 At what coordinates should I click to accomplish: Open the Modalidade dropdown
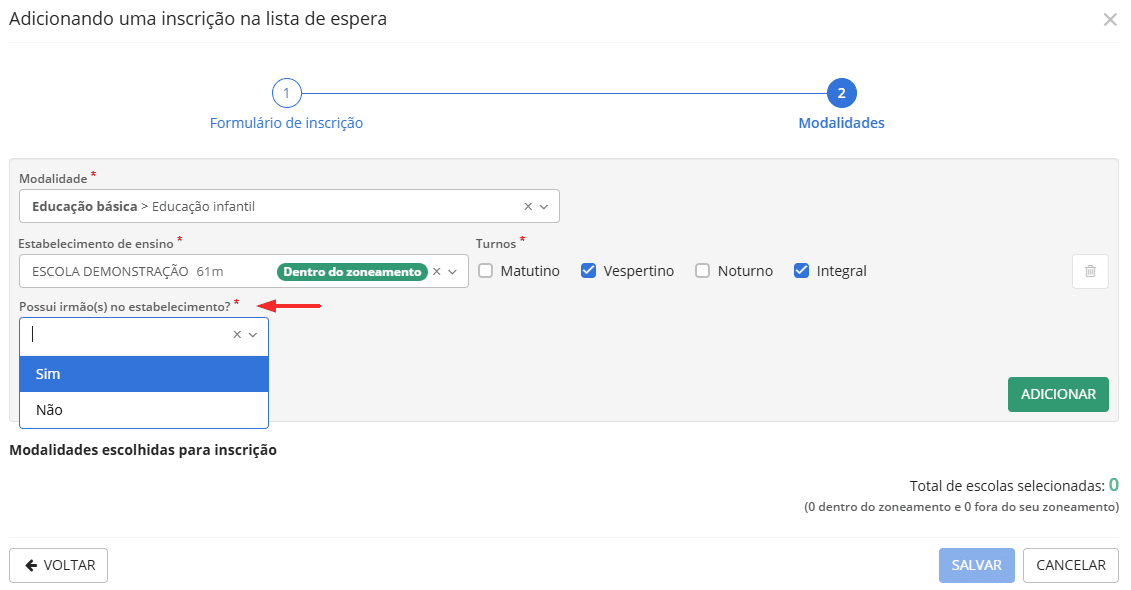click(x=545, y=205)
